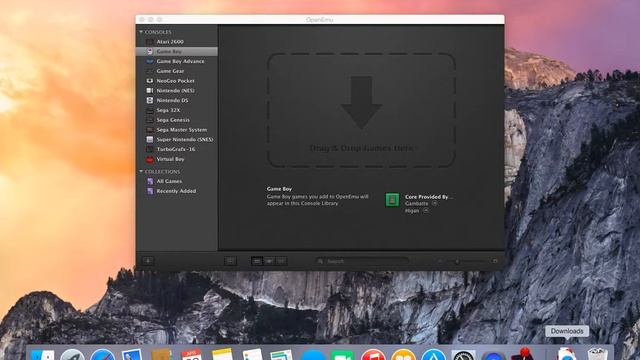Collapse the Consoles section

click(x=141, y=32)
